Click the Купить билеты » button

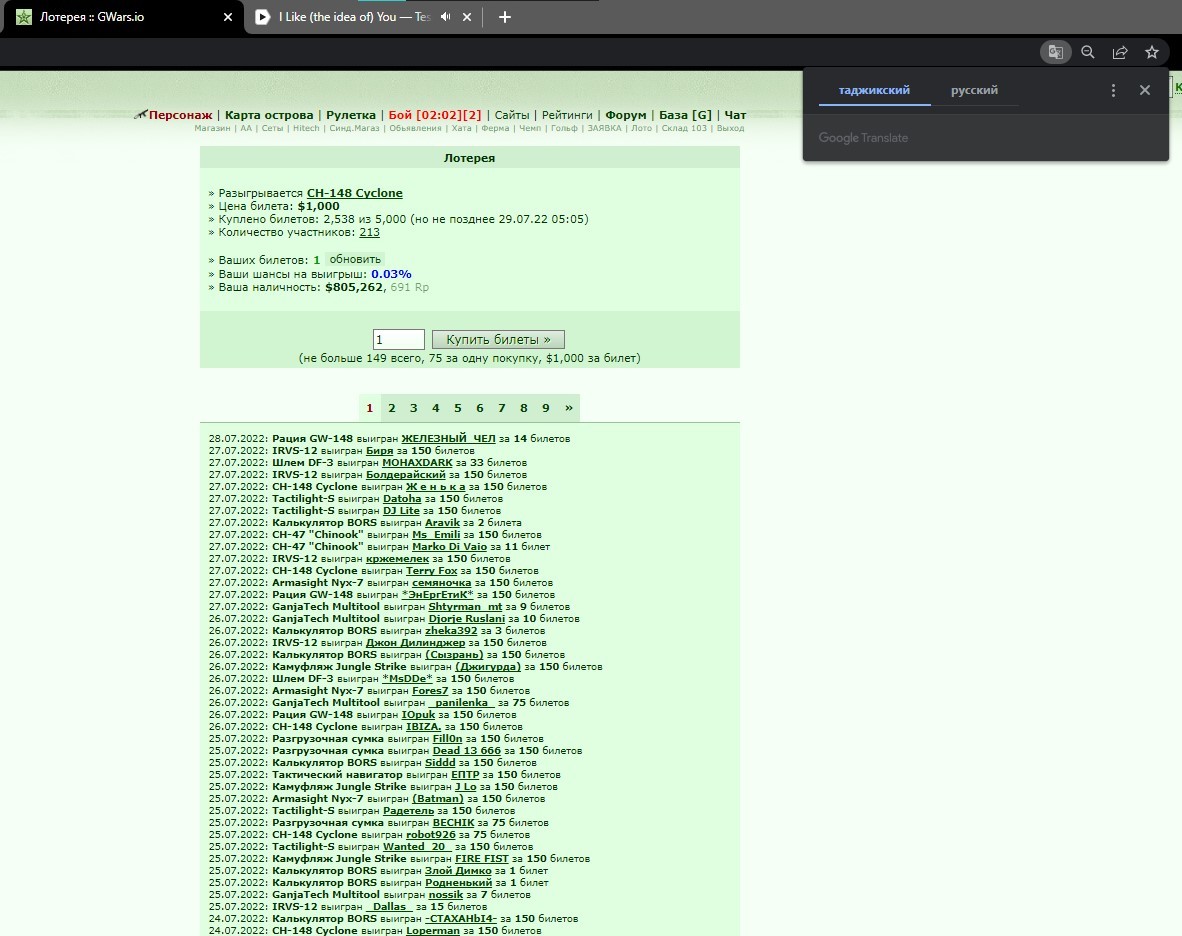498,339
